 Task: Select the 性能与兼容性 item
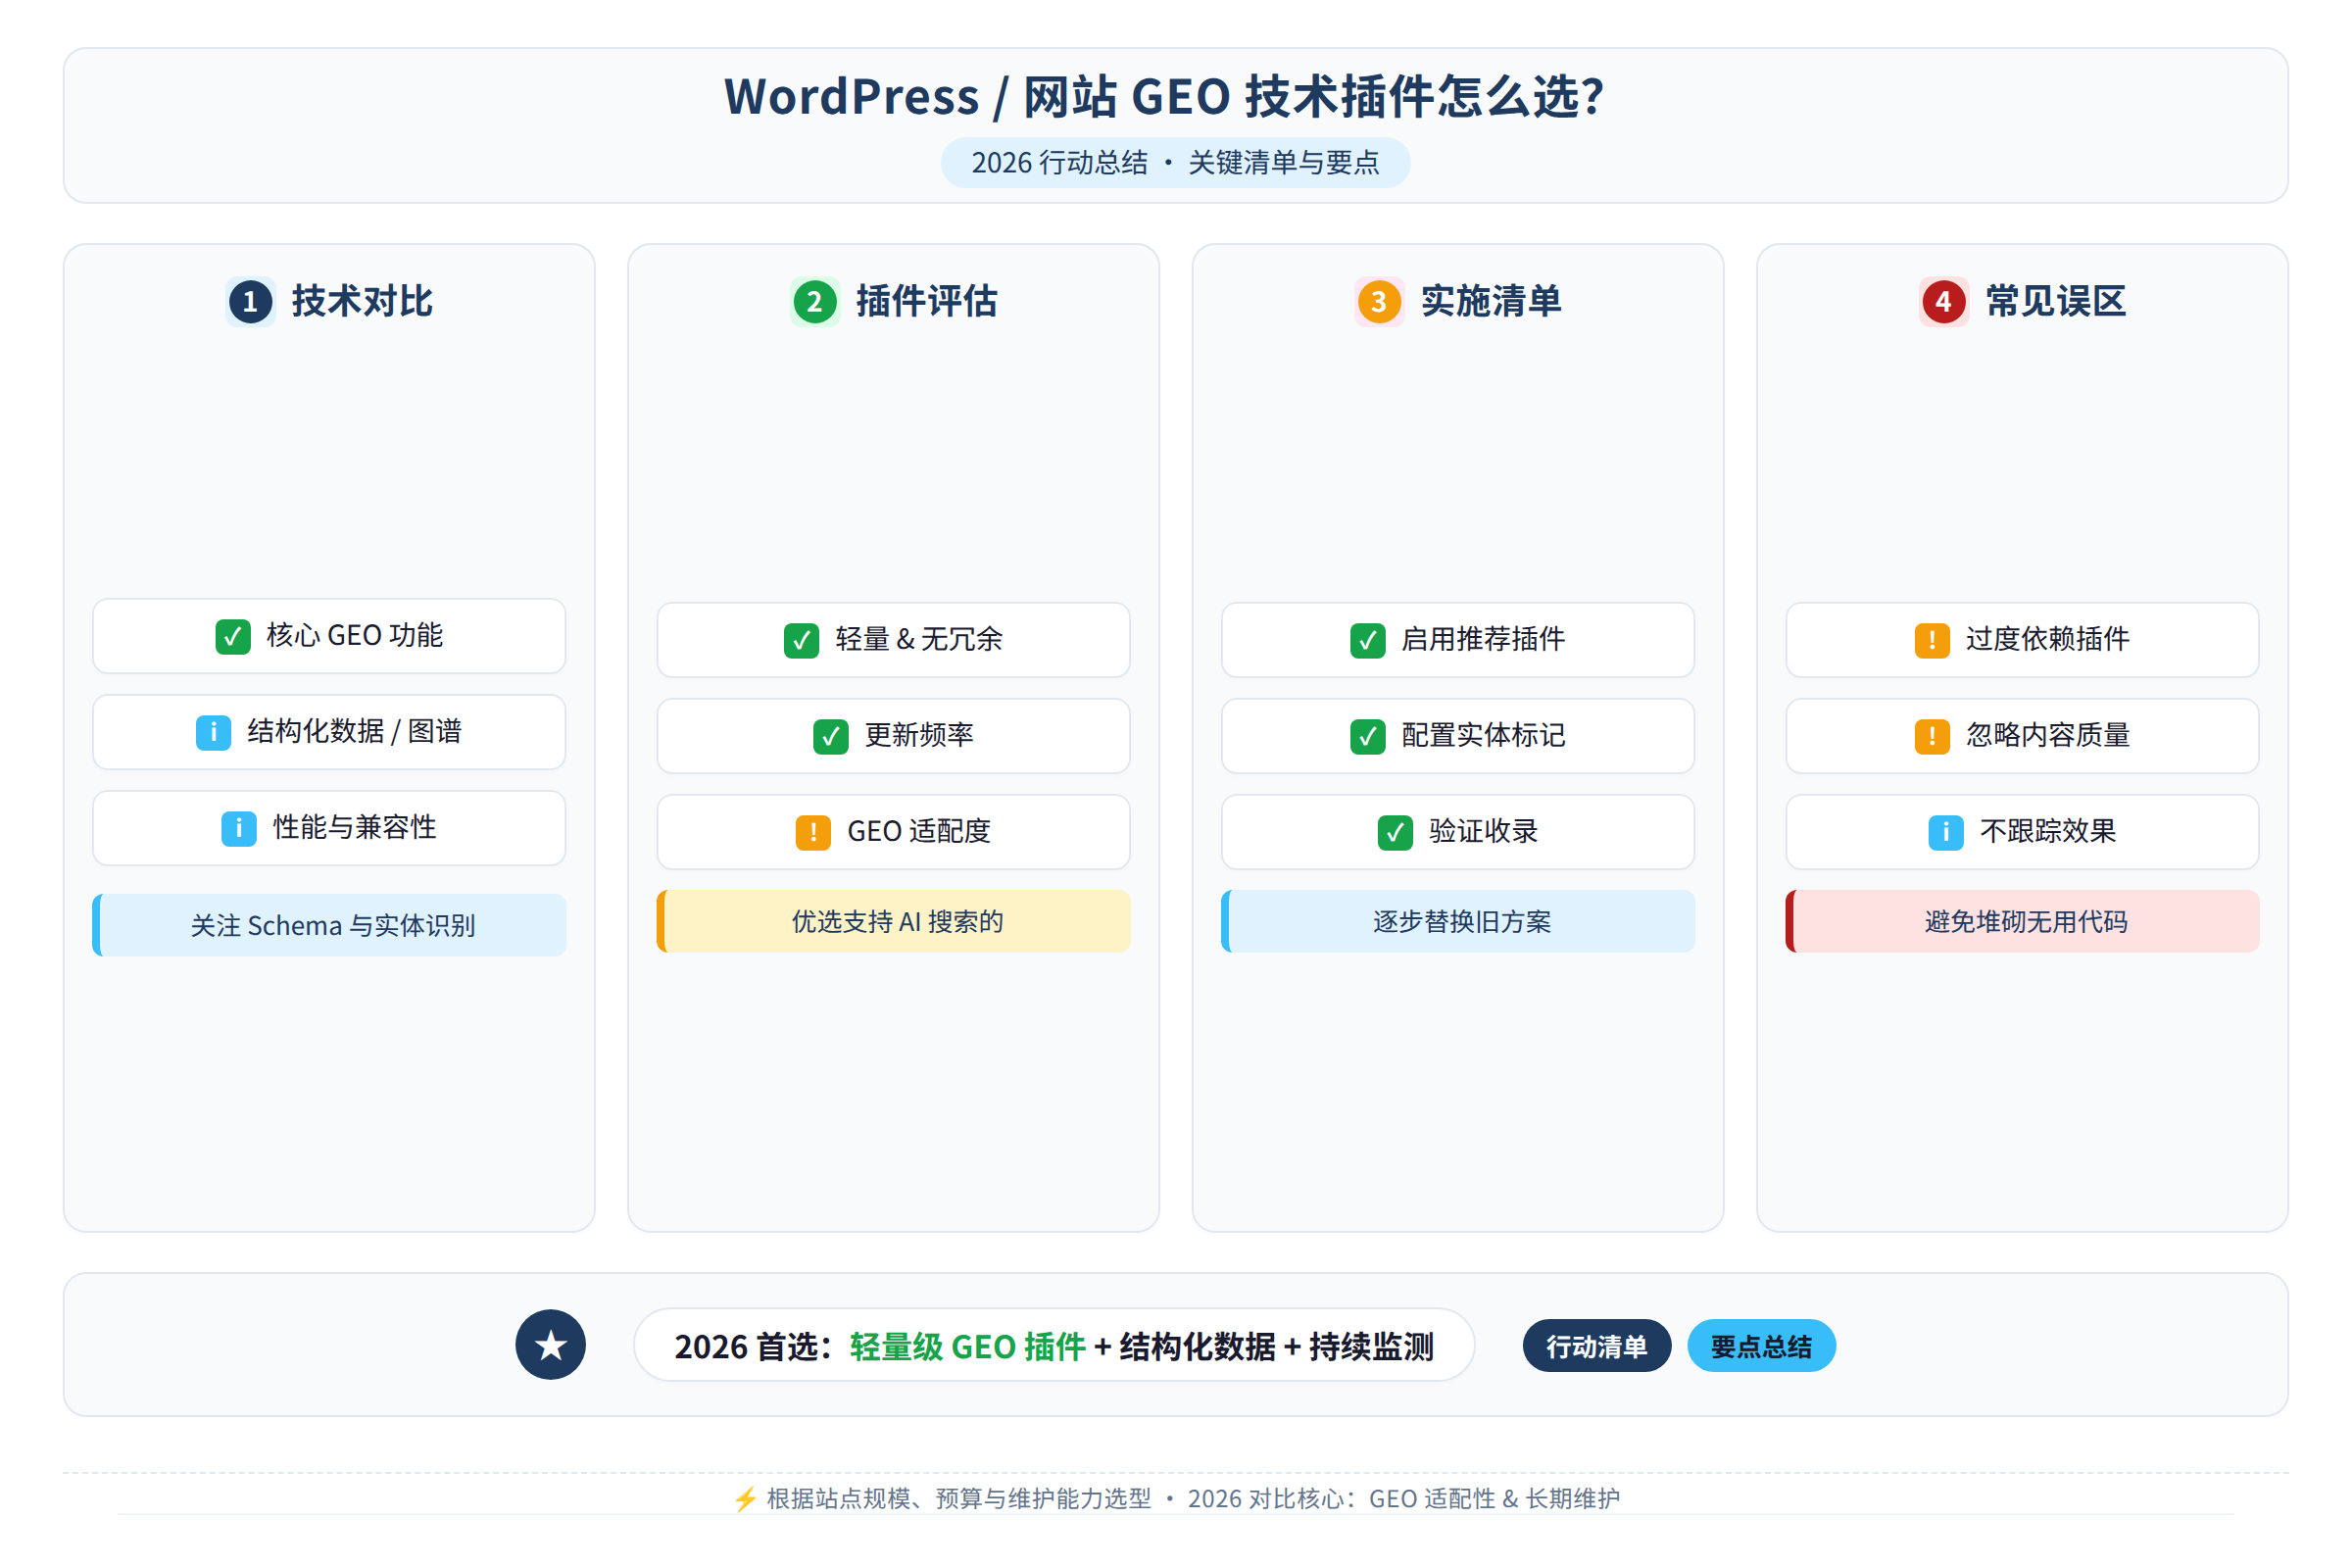pyautogui.click(x=329, y=828)
